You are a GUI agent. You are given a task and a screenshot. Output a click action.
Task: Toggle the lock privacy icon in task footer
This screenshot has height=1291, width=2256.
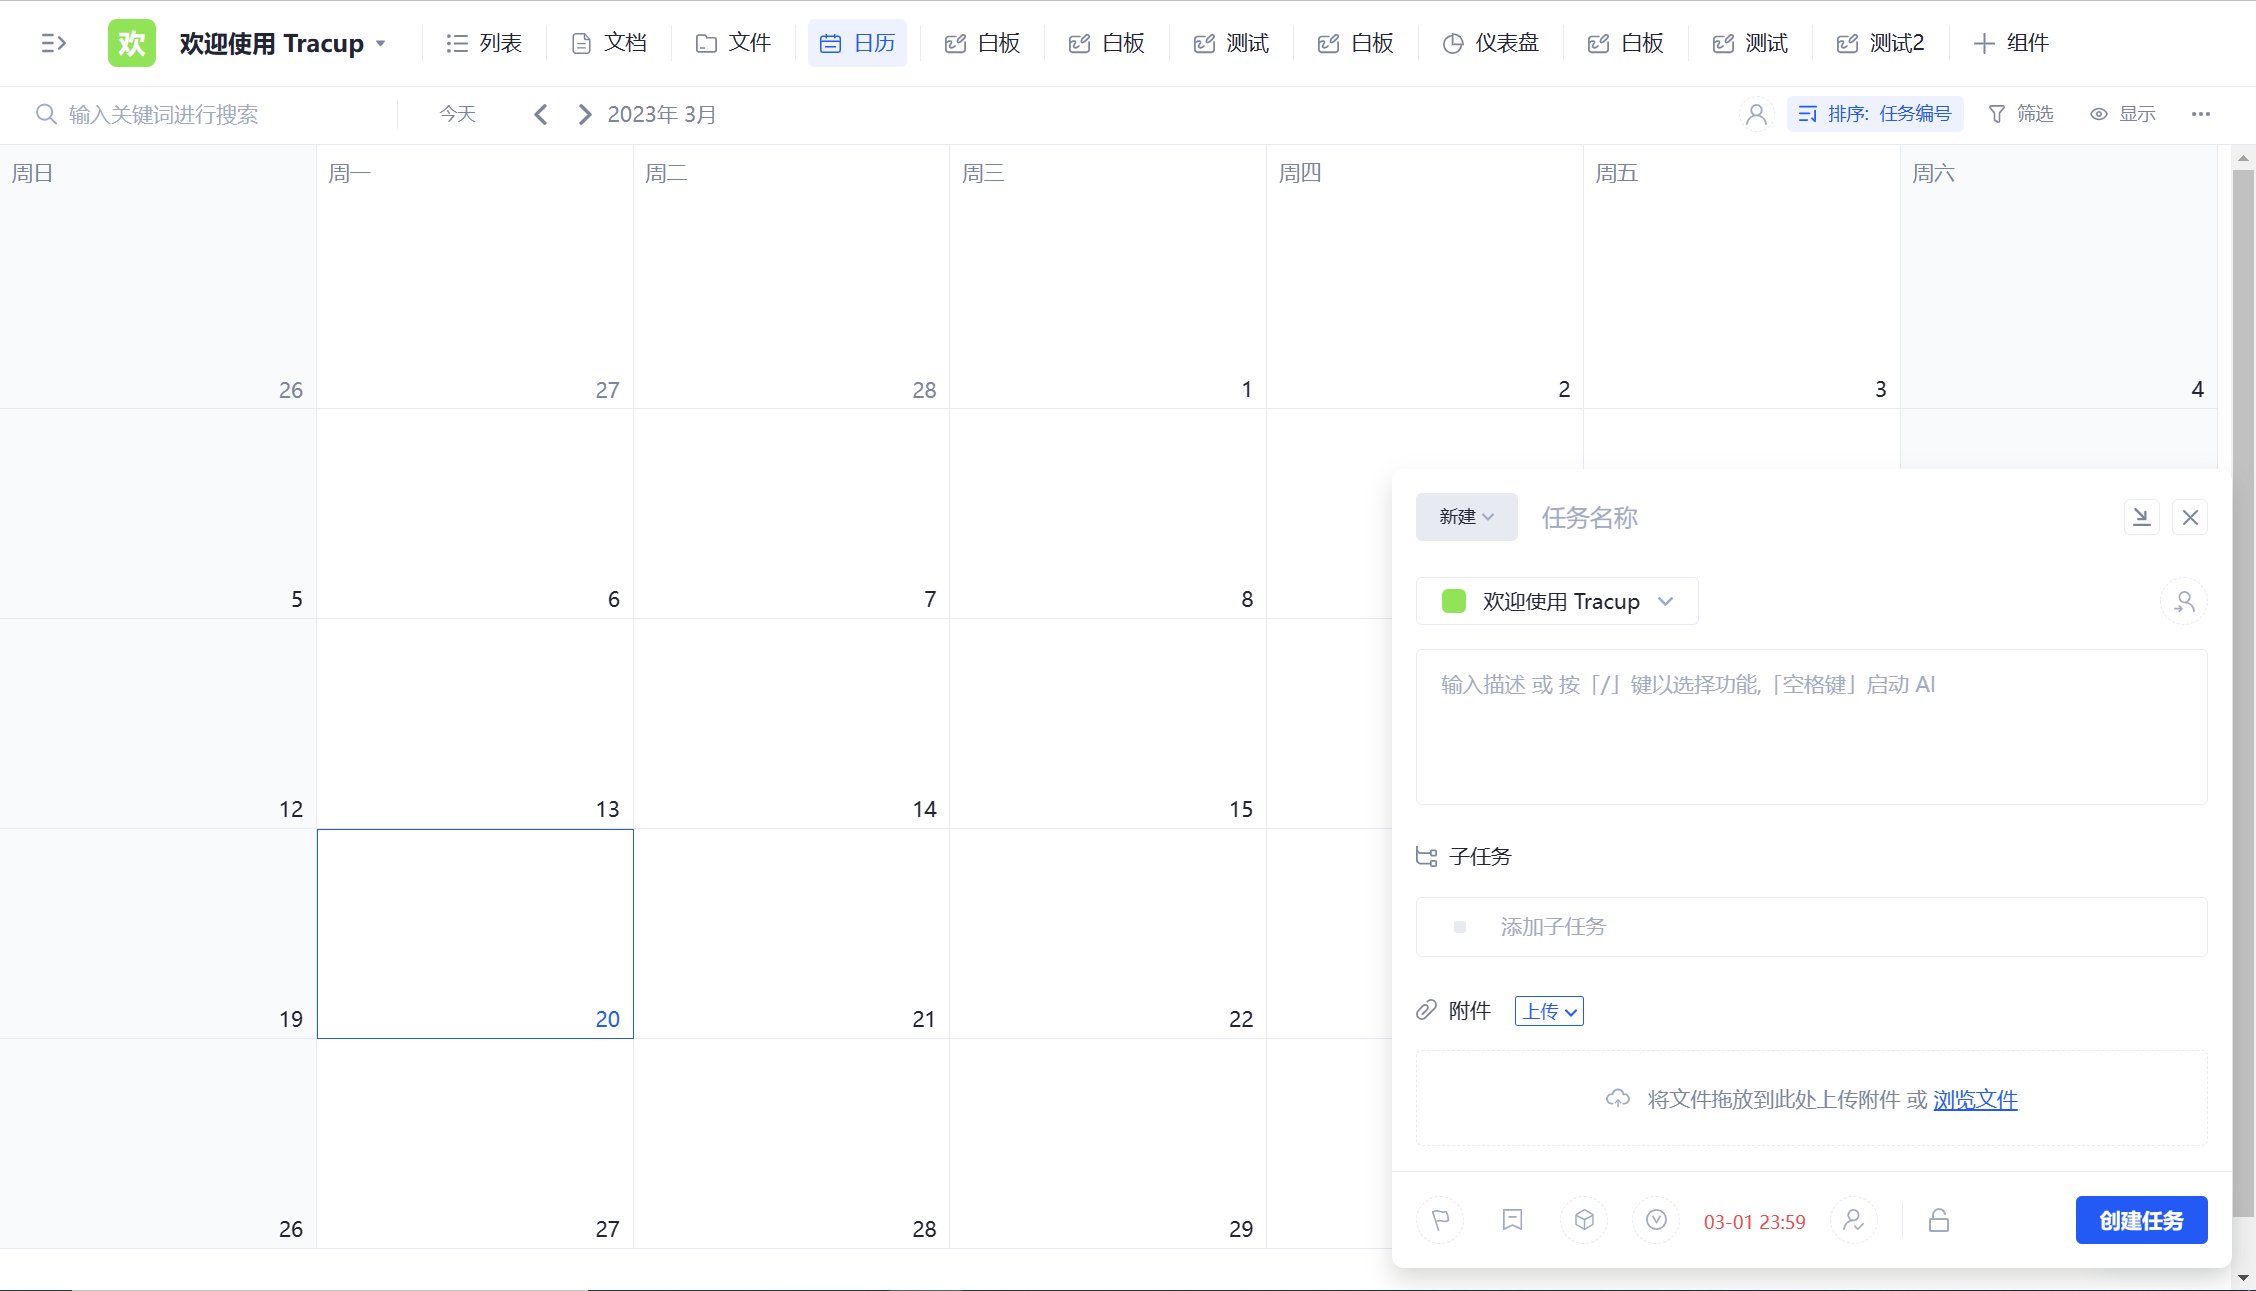click(x=1939, y=1220)
